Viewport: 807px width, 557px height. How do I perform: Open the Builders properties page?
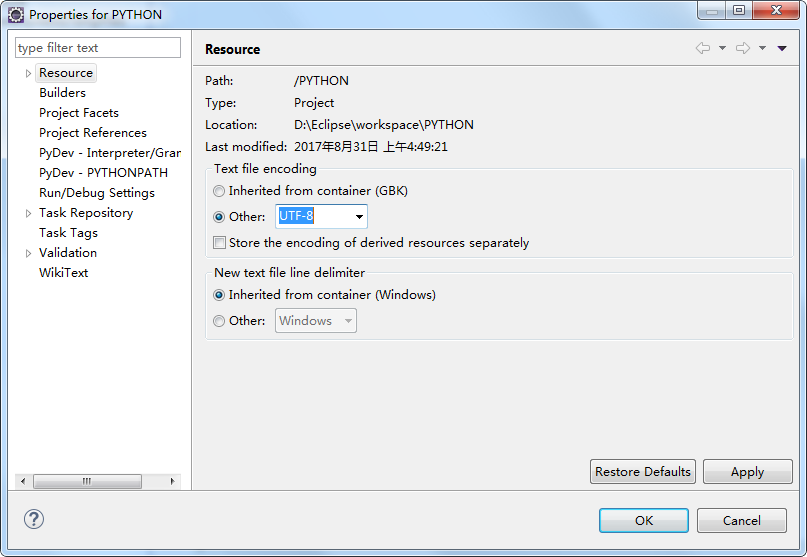(62, 93)
